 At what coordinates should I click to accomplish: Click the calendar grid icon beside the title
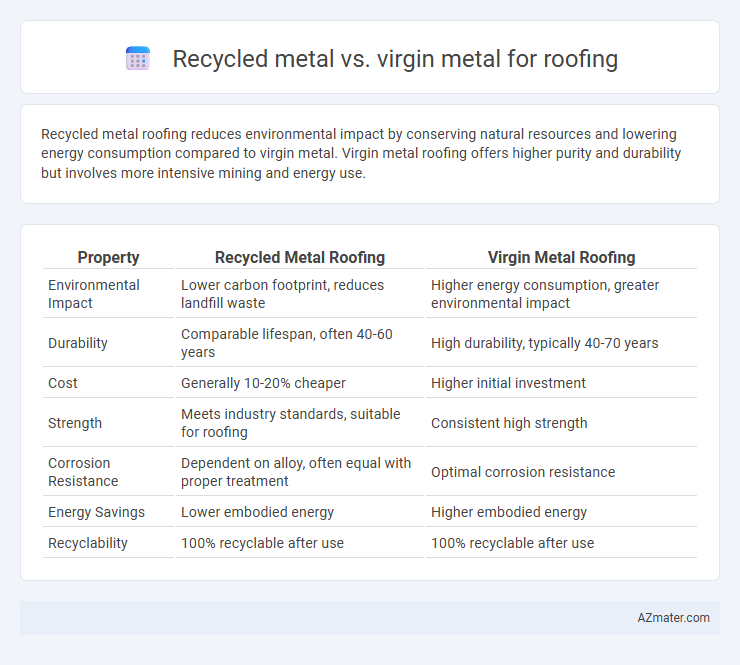tap(138, 59)
